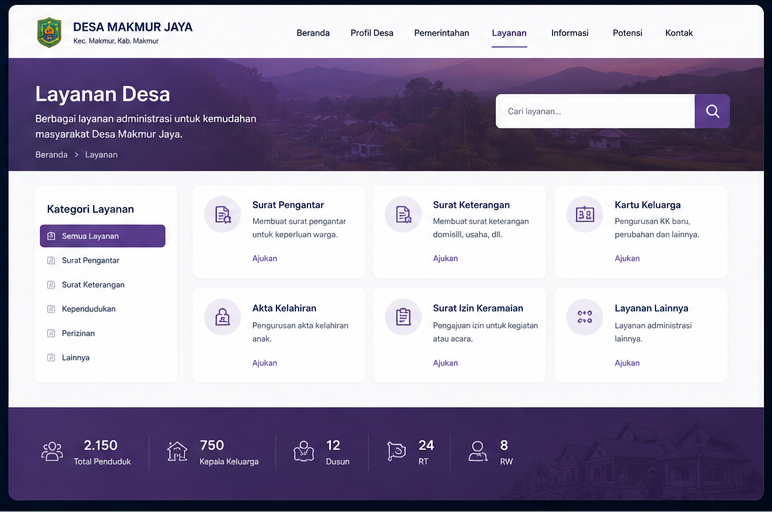772x512 pixels.
Task: Click Ajukan on the Kartu Keluarga card
Action: pyautogui.click(x=627, y=258)
